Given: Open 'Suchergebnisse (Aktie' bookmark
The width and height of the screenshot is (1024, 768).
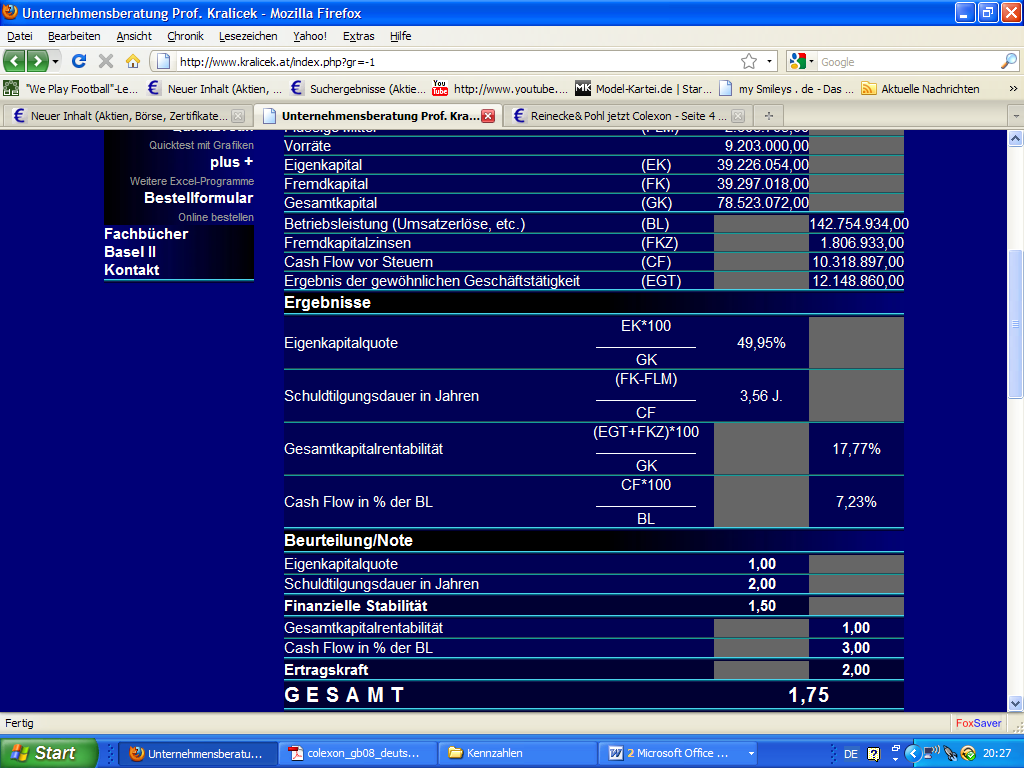Looking at the screenshot, I should [x=358, y=89].
